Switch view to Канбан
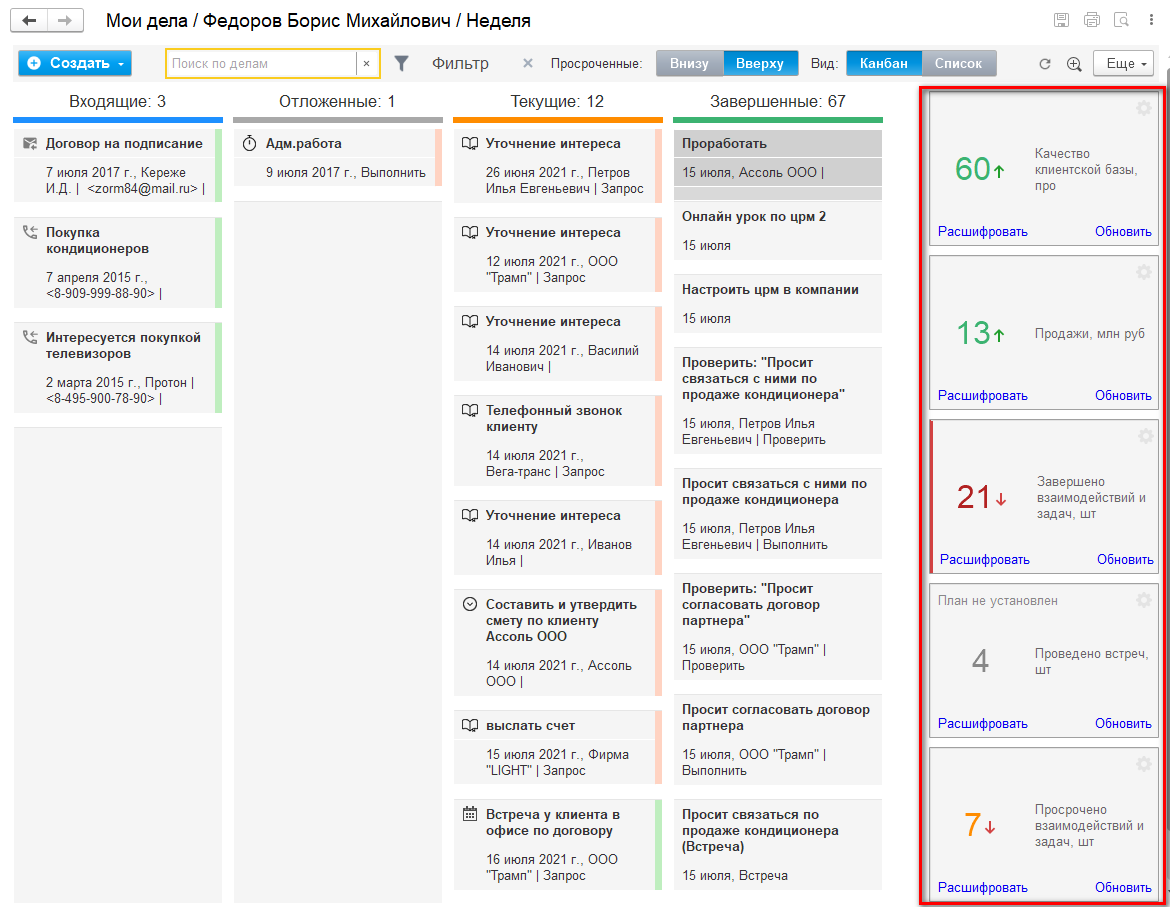The height and width of the screenshot is (907, 1170). pos(883,63)
